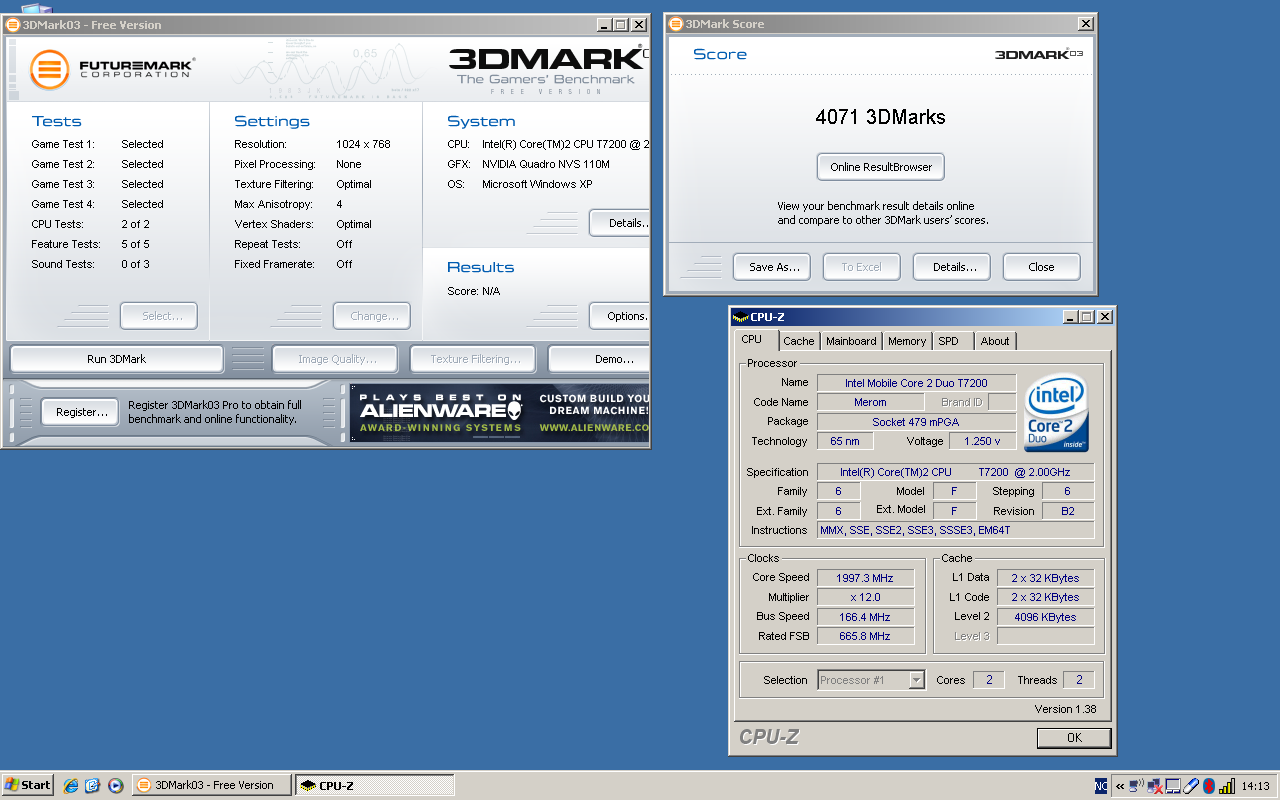The height and width of the screenshot is (800, 1280).
Task: Click the NO language indicator in taskbar
Action: pyautogui.click(x=1101, y=786)
